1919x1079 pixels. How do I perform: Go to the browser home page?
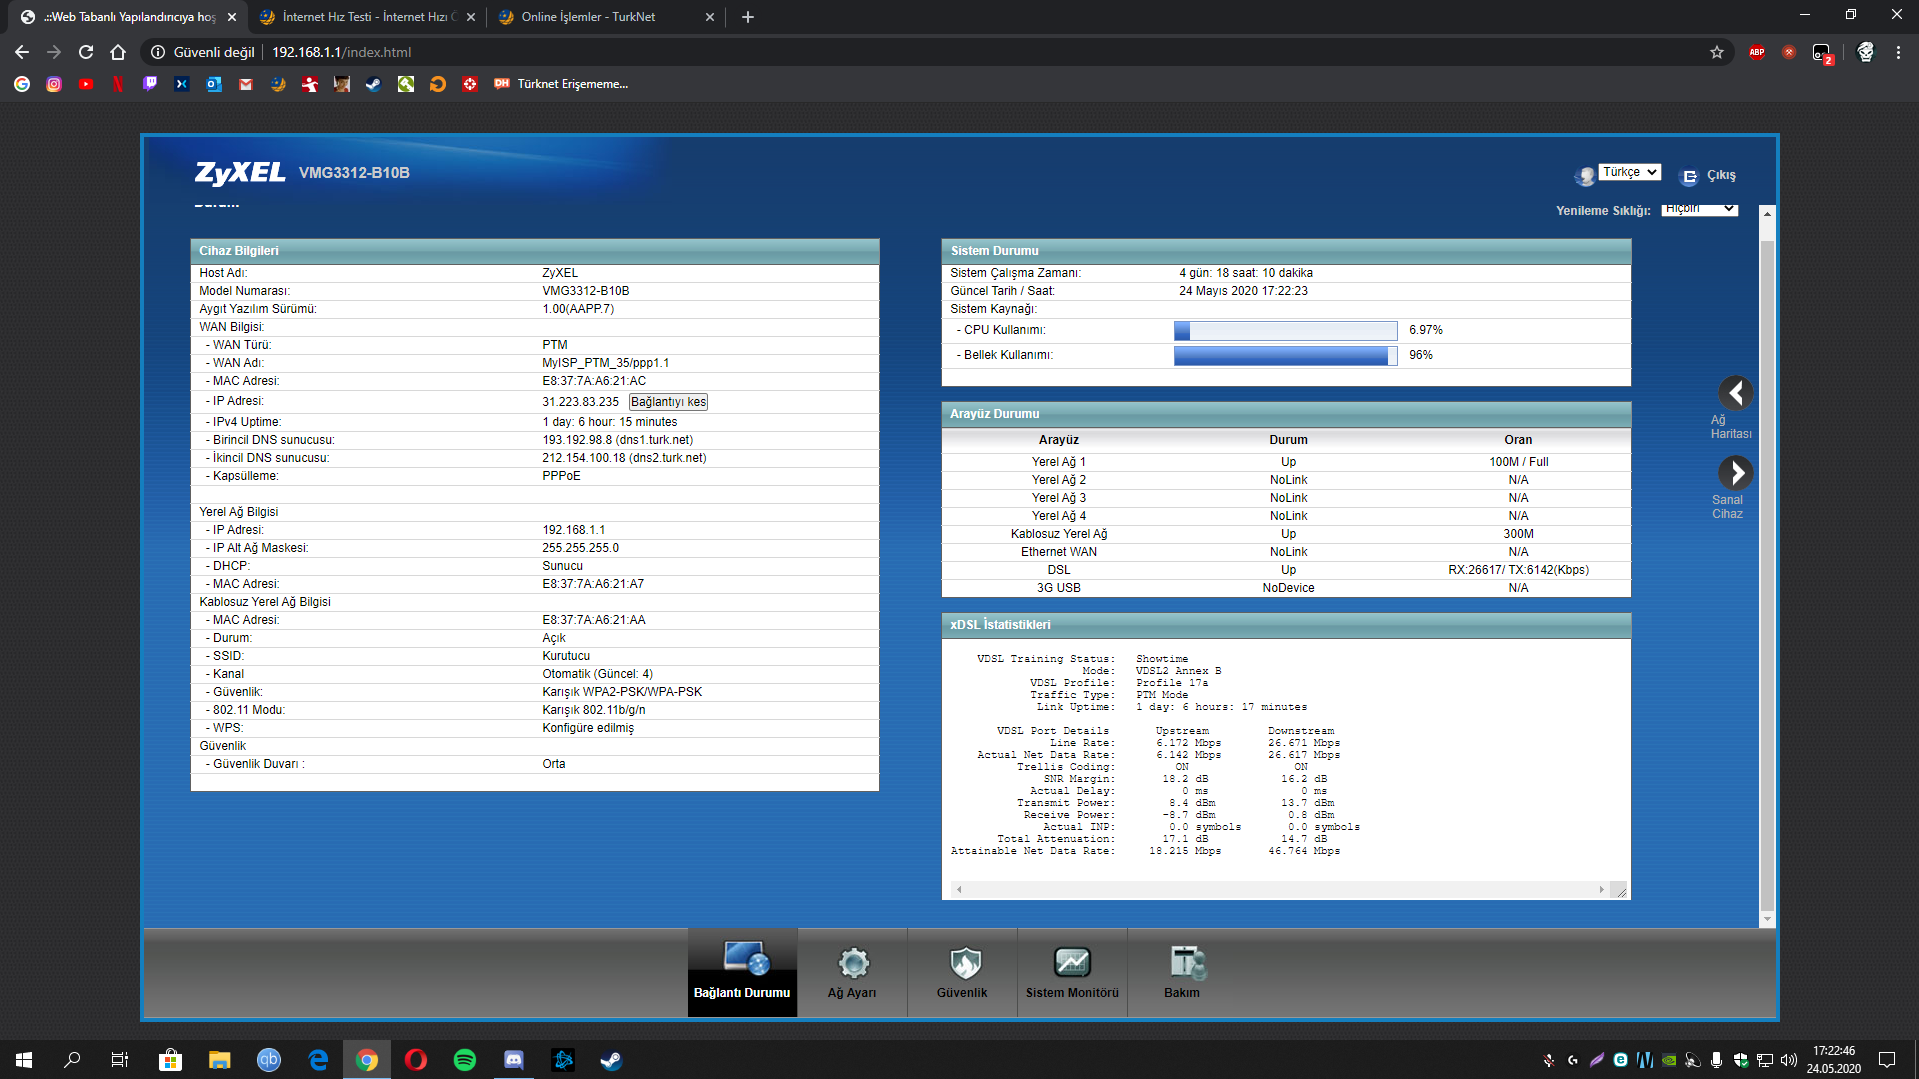118,52
